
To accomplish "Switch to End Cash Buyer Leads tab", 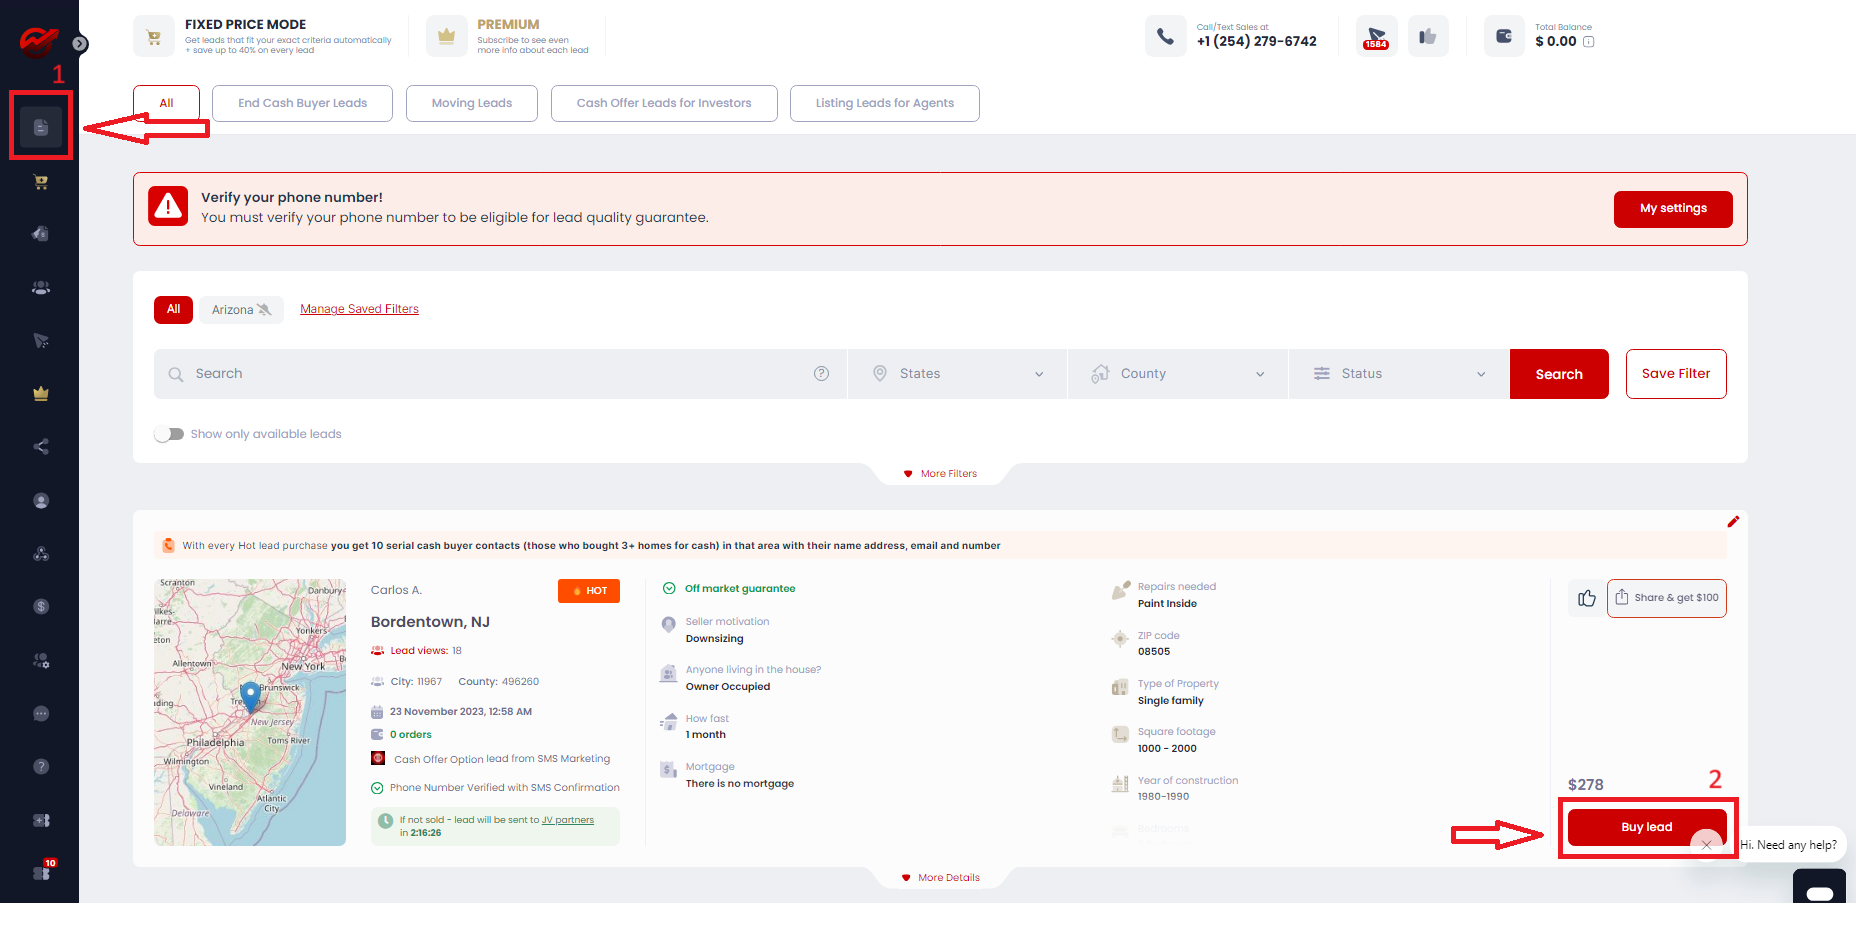I will coord(302,103).
